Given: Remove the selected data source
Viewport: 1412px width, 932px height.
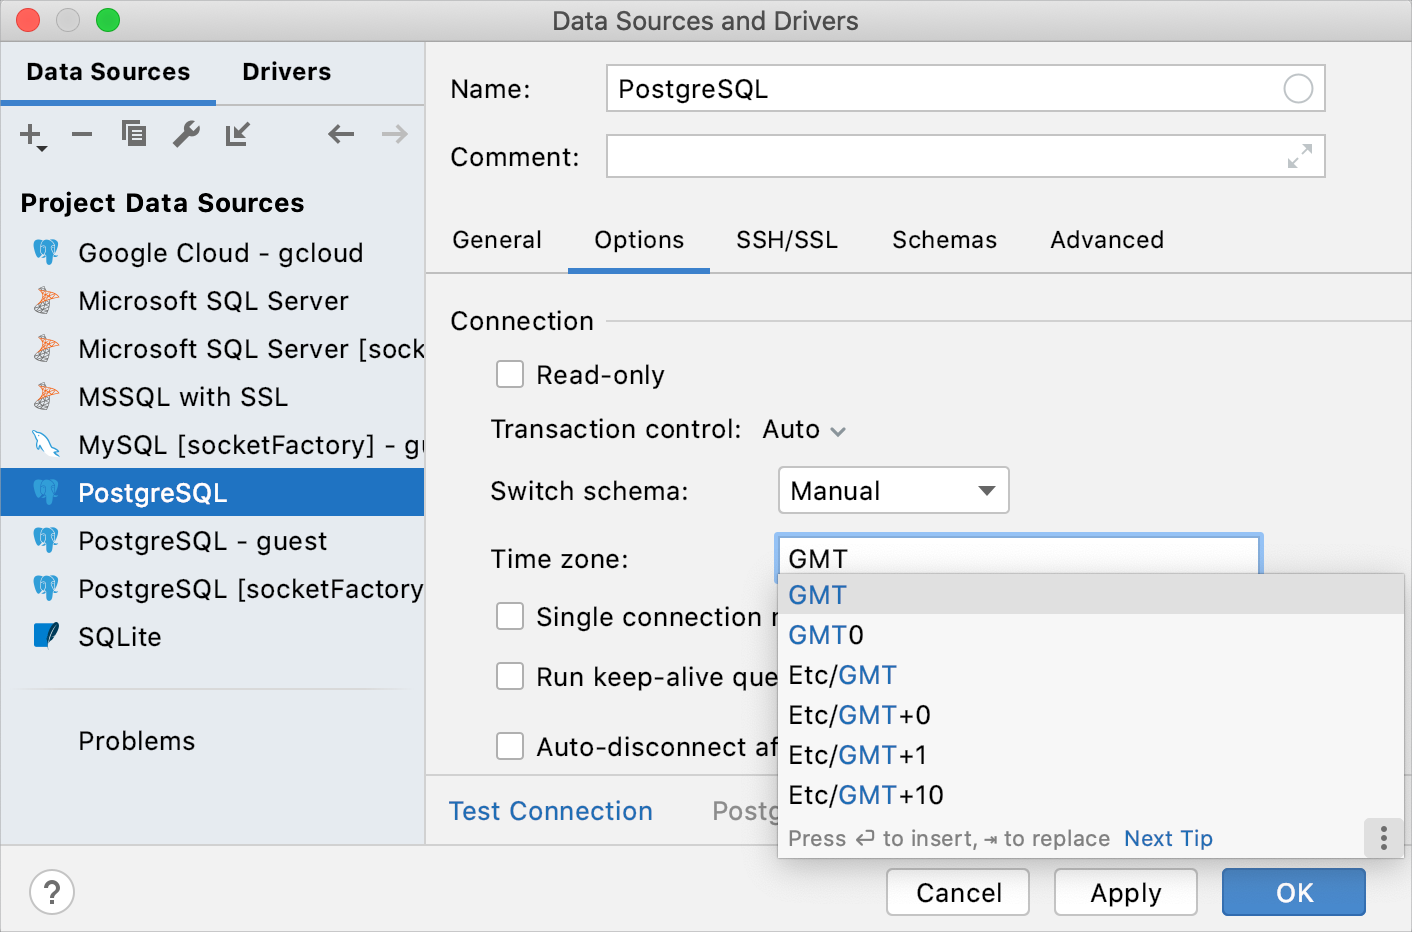Looking at the screenshot, I should coord(81,133).
